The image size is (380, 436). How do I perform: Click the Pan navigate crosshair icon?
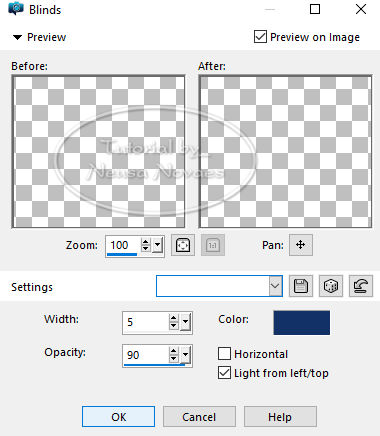click(301, 245)
